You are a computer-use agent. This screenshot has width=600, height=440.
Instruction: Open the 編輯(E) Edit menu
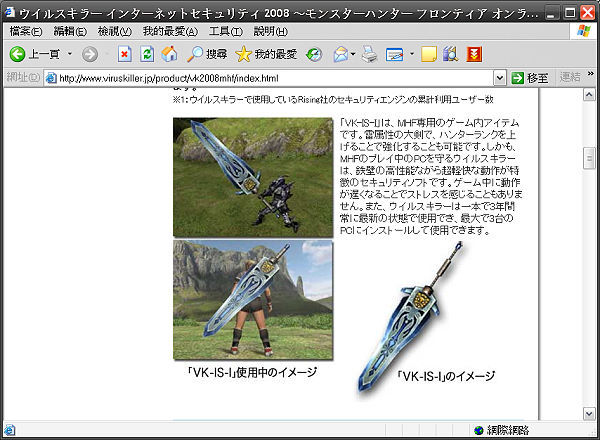(x=70, y=31)
